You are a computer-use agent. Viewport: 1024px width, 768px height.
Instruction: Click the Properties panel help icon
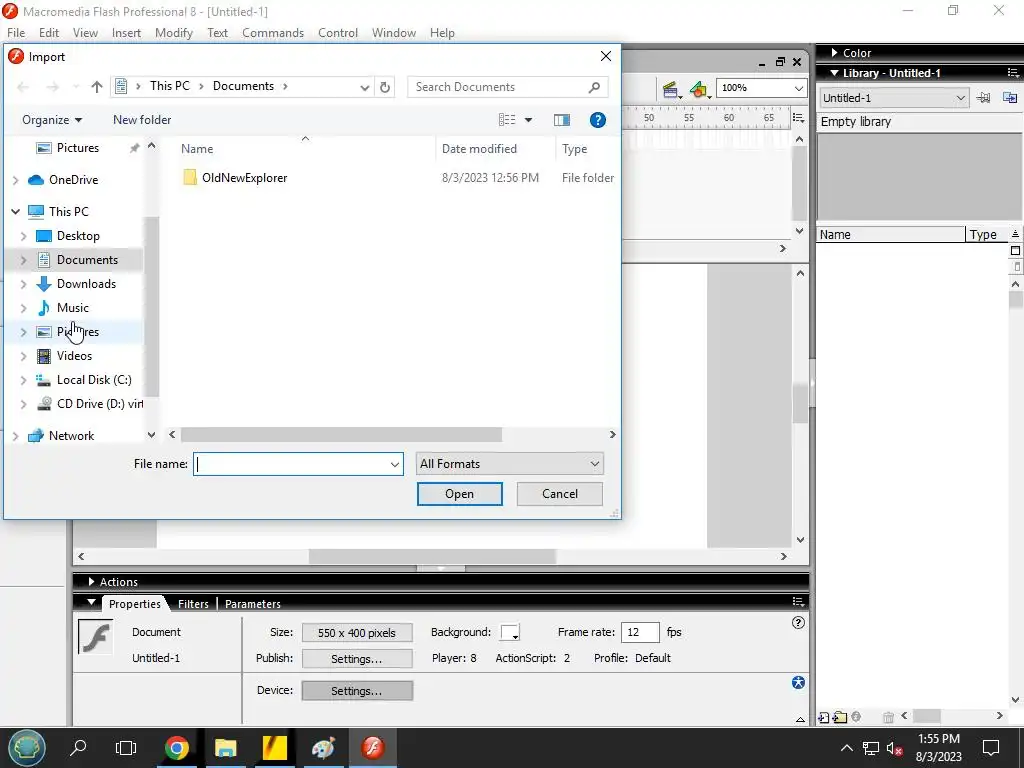coord(798,622)
